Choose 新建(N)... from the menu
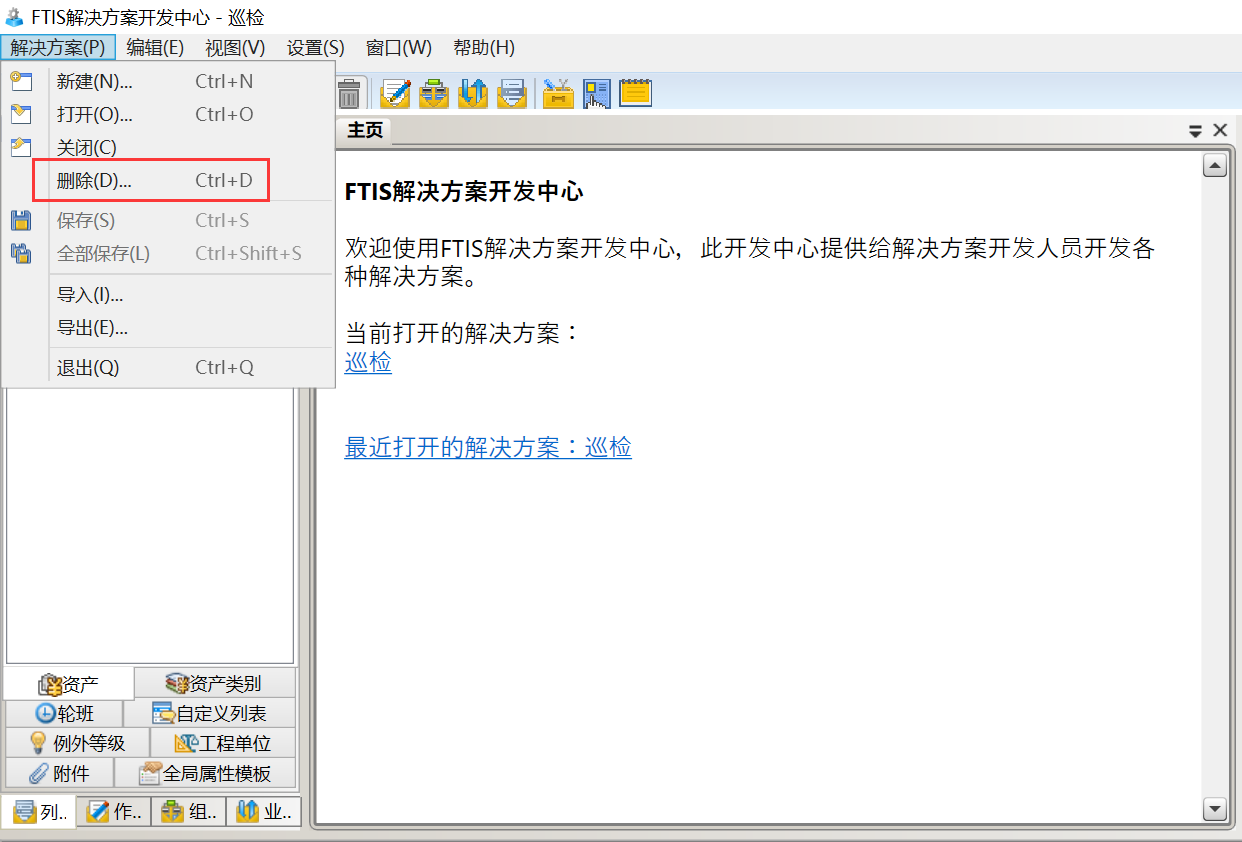 click(94, 82)
